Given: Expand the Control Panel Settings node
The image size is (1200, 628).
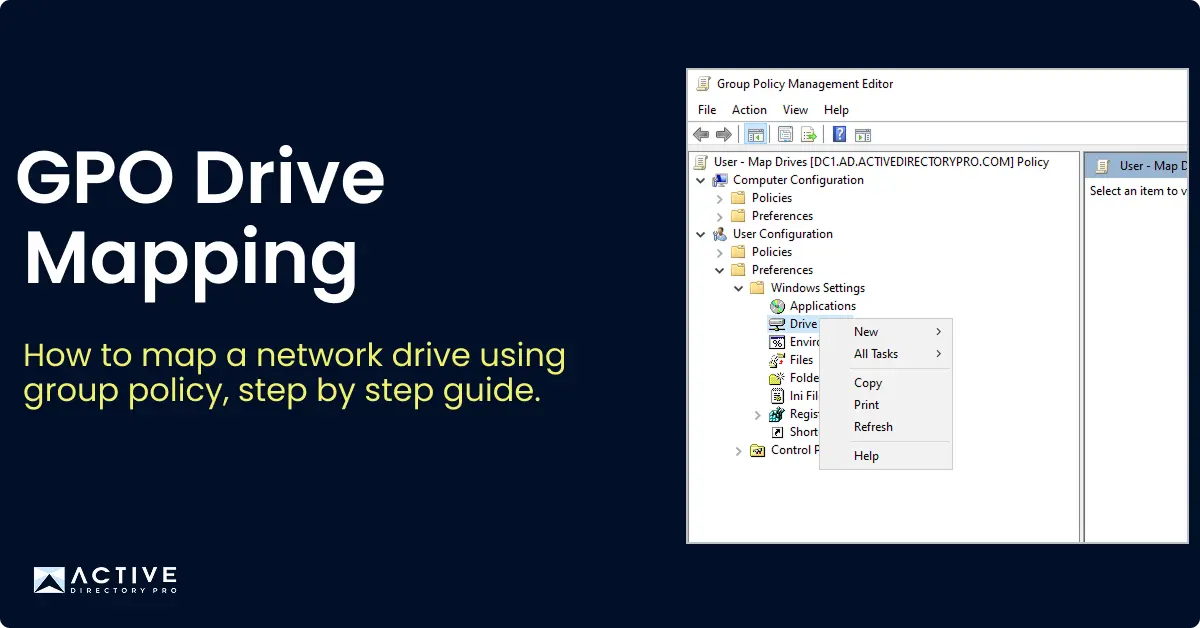Looking at the screenshot, I should tap(739, 451).
